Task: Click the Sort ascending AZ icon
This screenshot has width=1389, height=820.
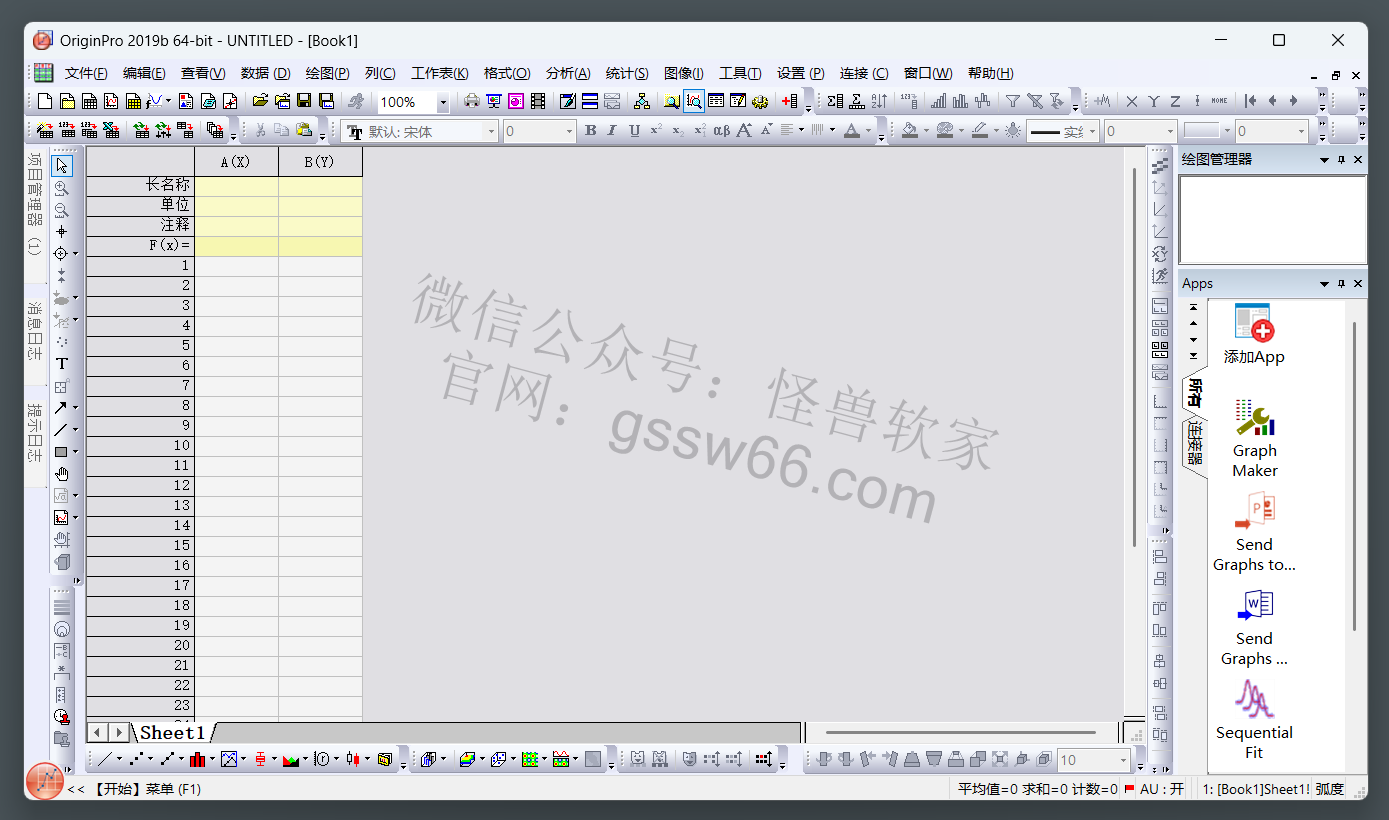Action: 879,101
